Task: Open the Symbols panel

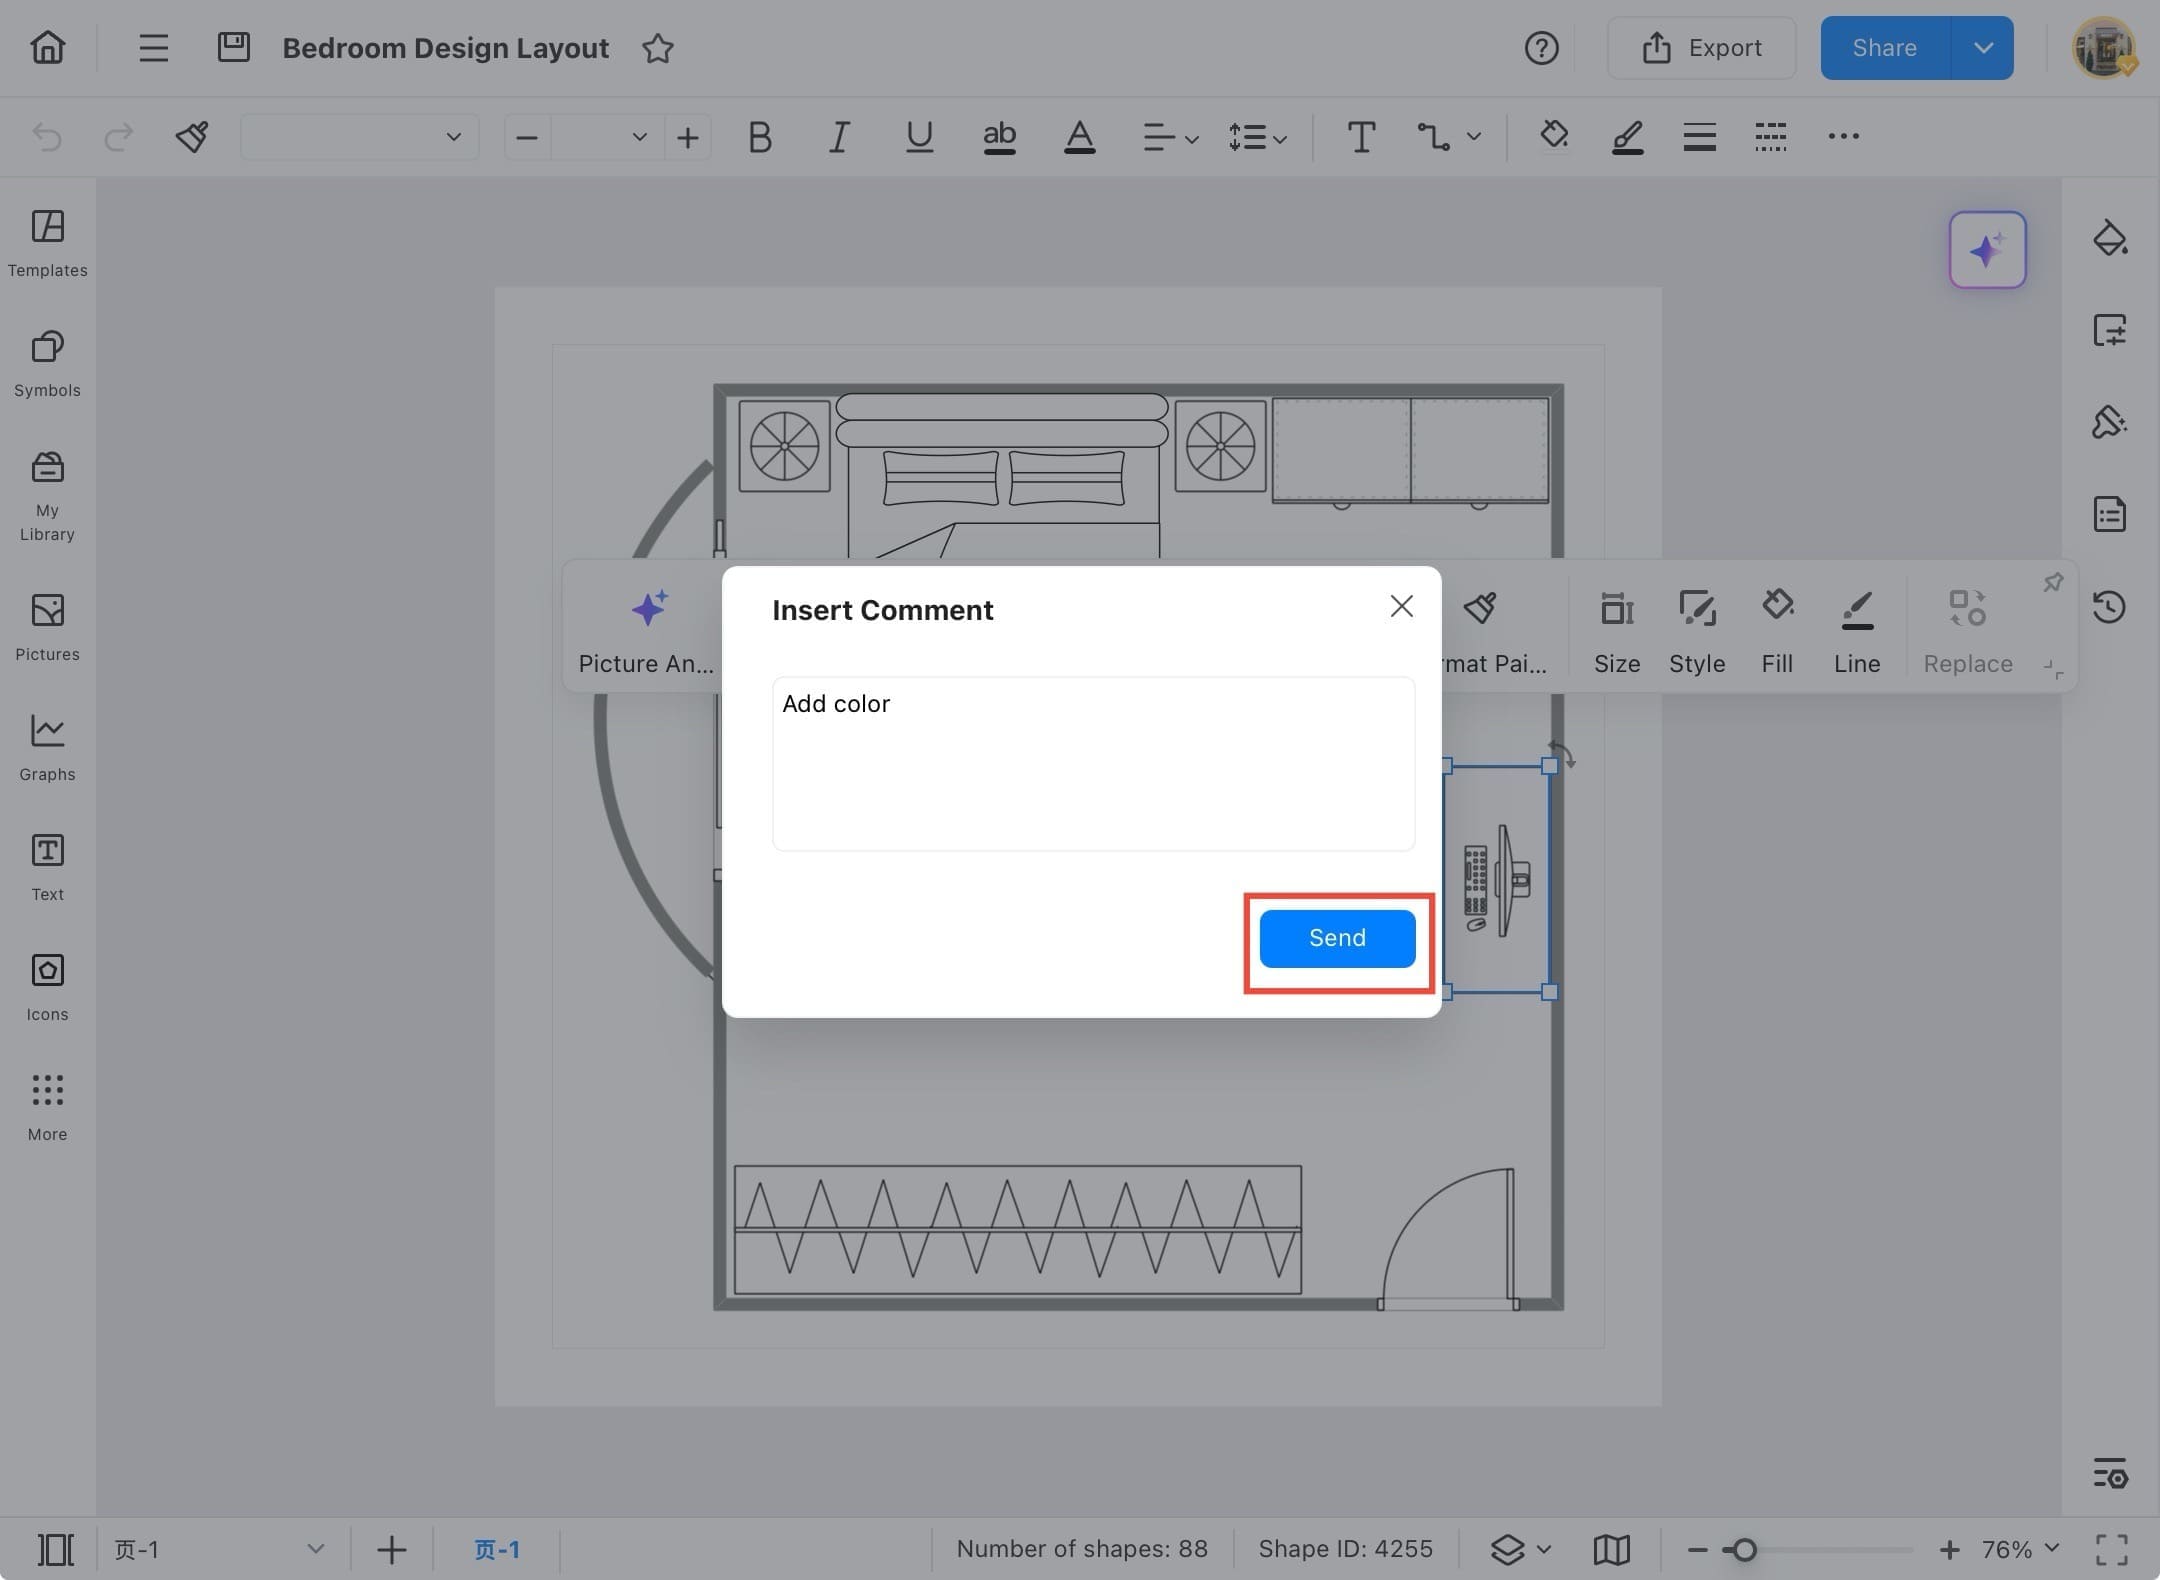Action: [x=46, y=363]
